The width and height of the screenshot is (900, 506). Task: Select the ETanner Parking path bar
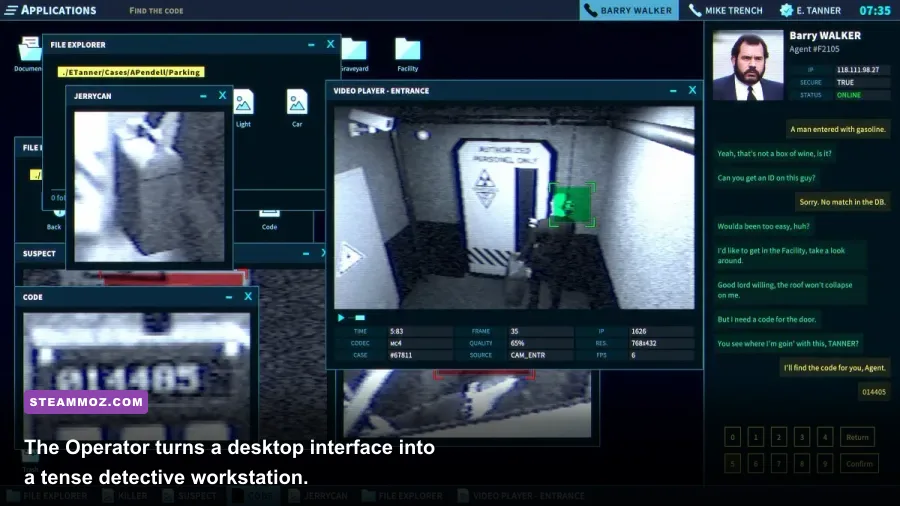tap(131, 72)
